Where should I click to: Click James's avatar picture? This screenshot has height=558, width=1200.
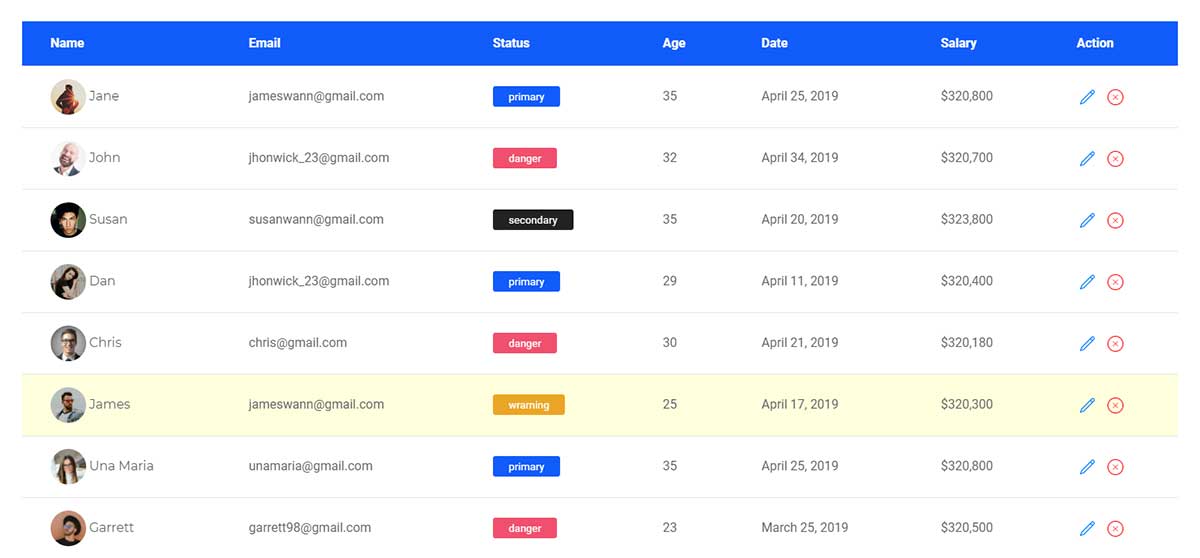point(68,405)
